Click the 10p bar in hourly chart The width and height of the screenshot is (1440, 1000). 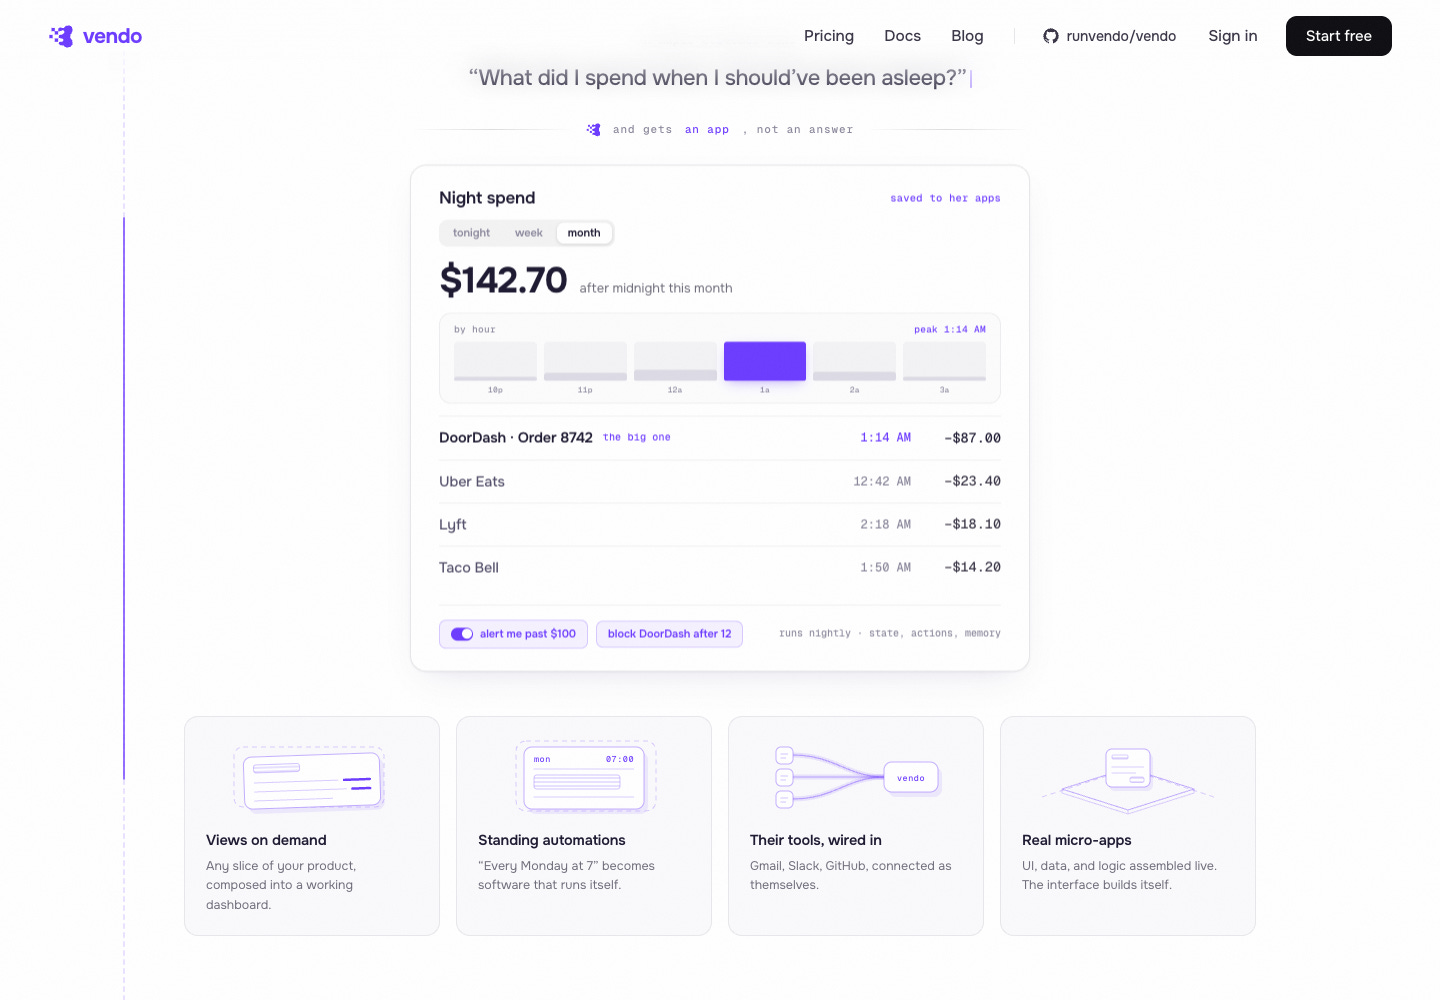[x=495, y=361]
